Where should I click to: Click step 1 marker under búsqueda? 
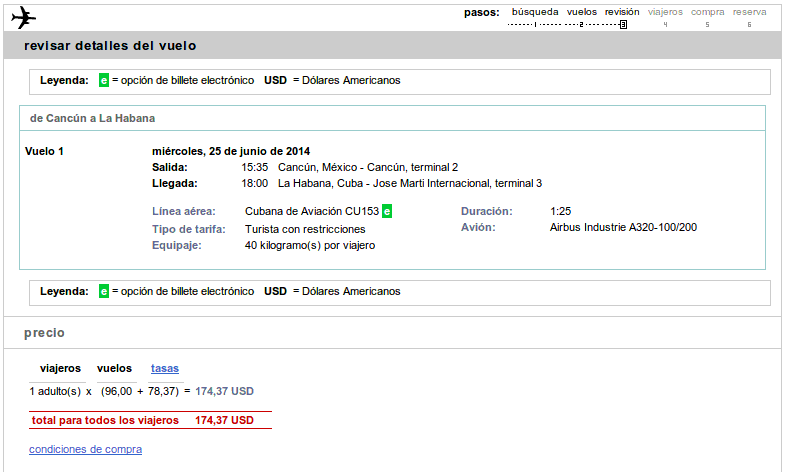pyautogui.click(x=535, y=25)
